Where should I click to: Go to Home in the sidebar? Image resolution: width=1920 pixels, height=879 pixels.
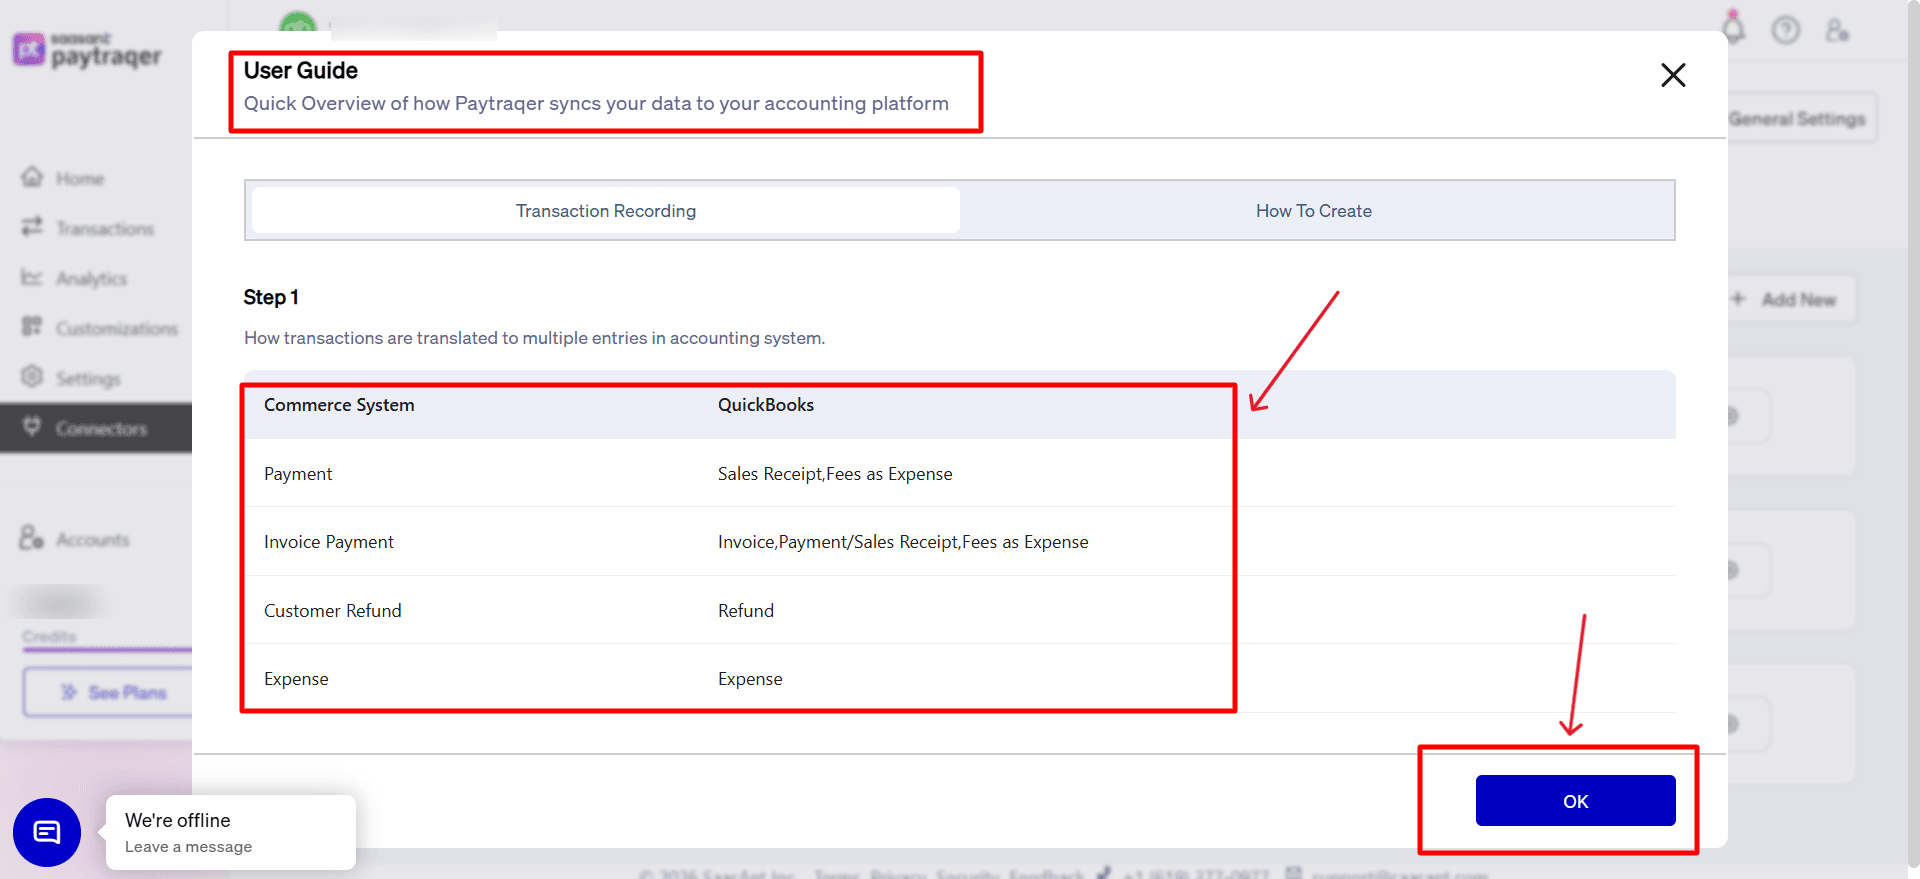64,178
